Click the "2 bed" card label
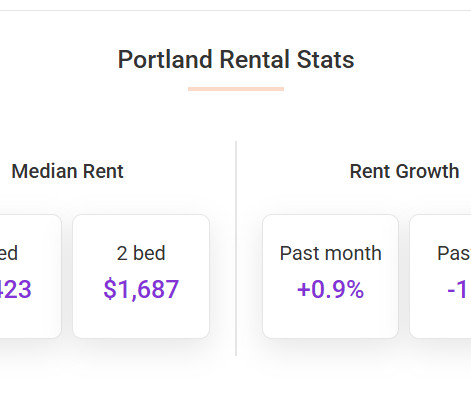 [x=141, y=253]
